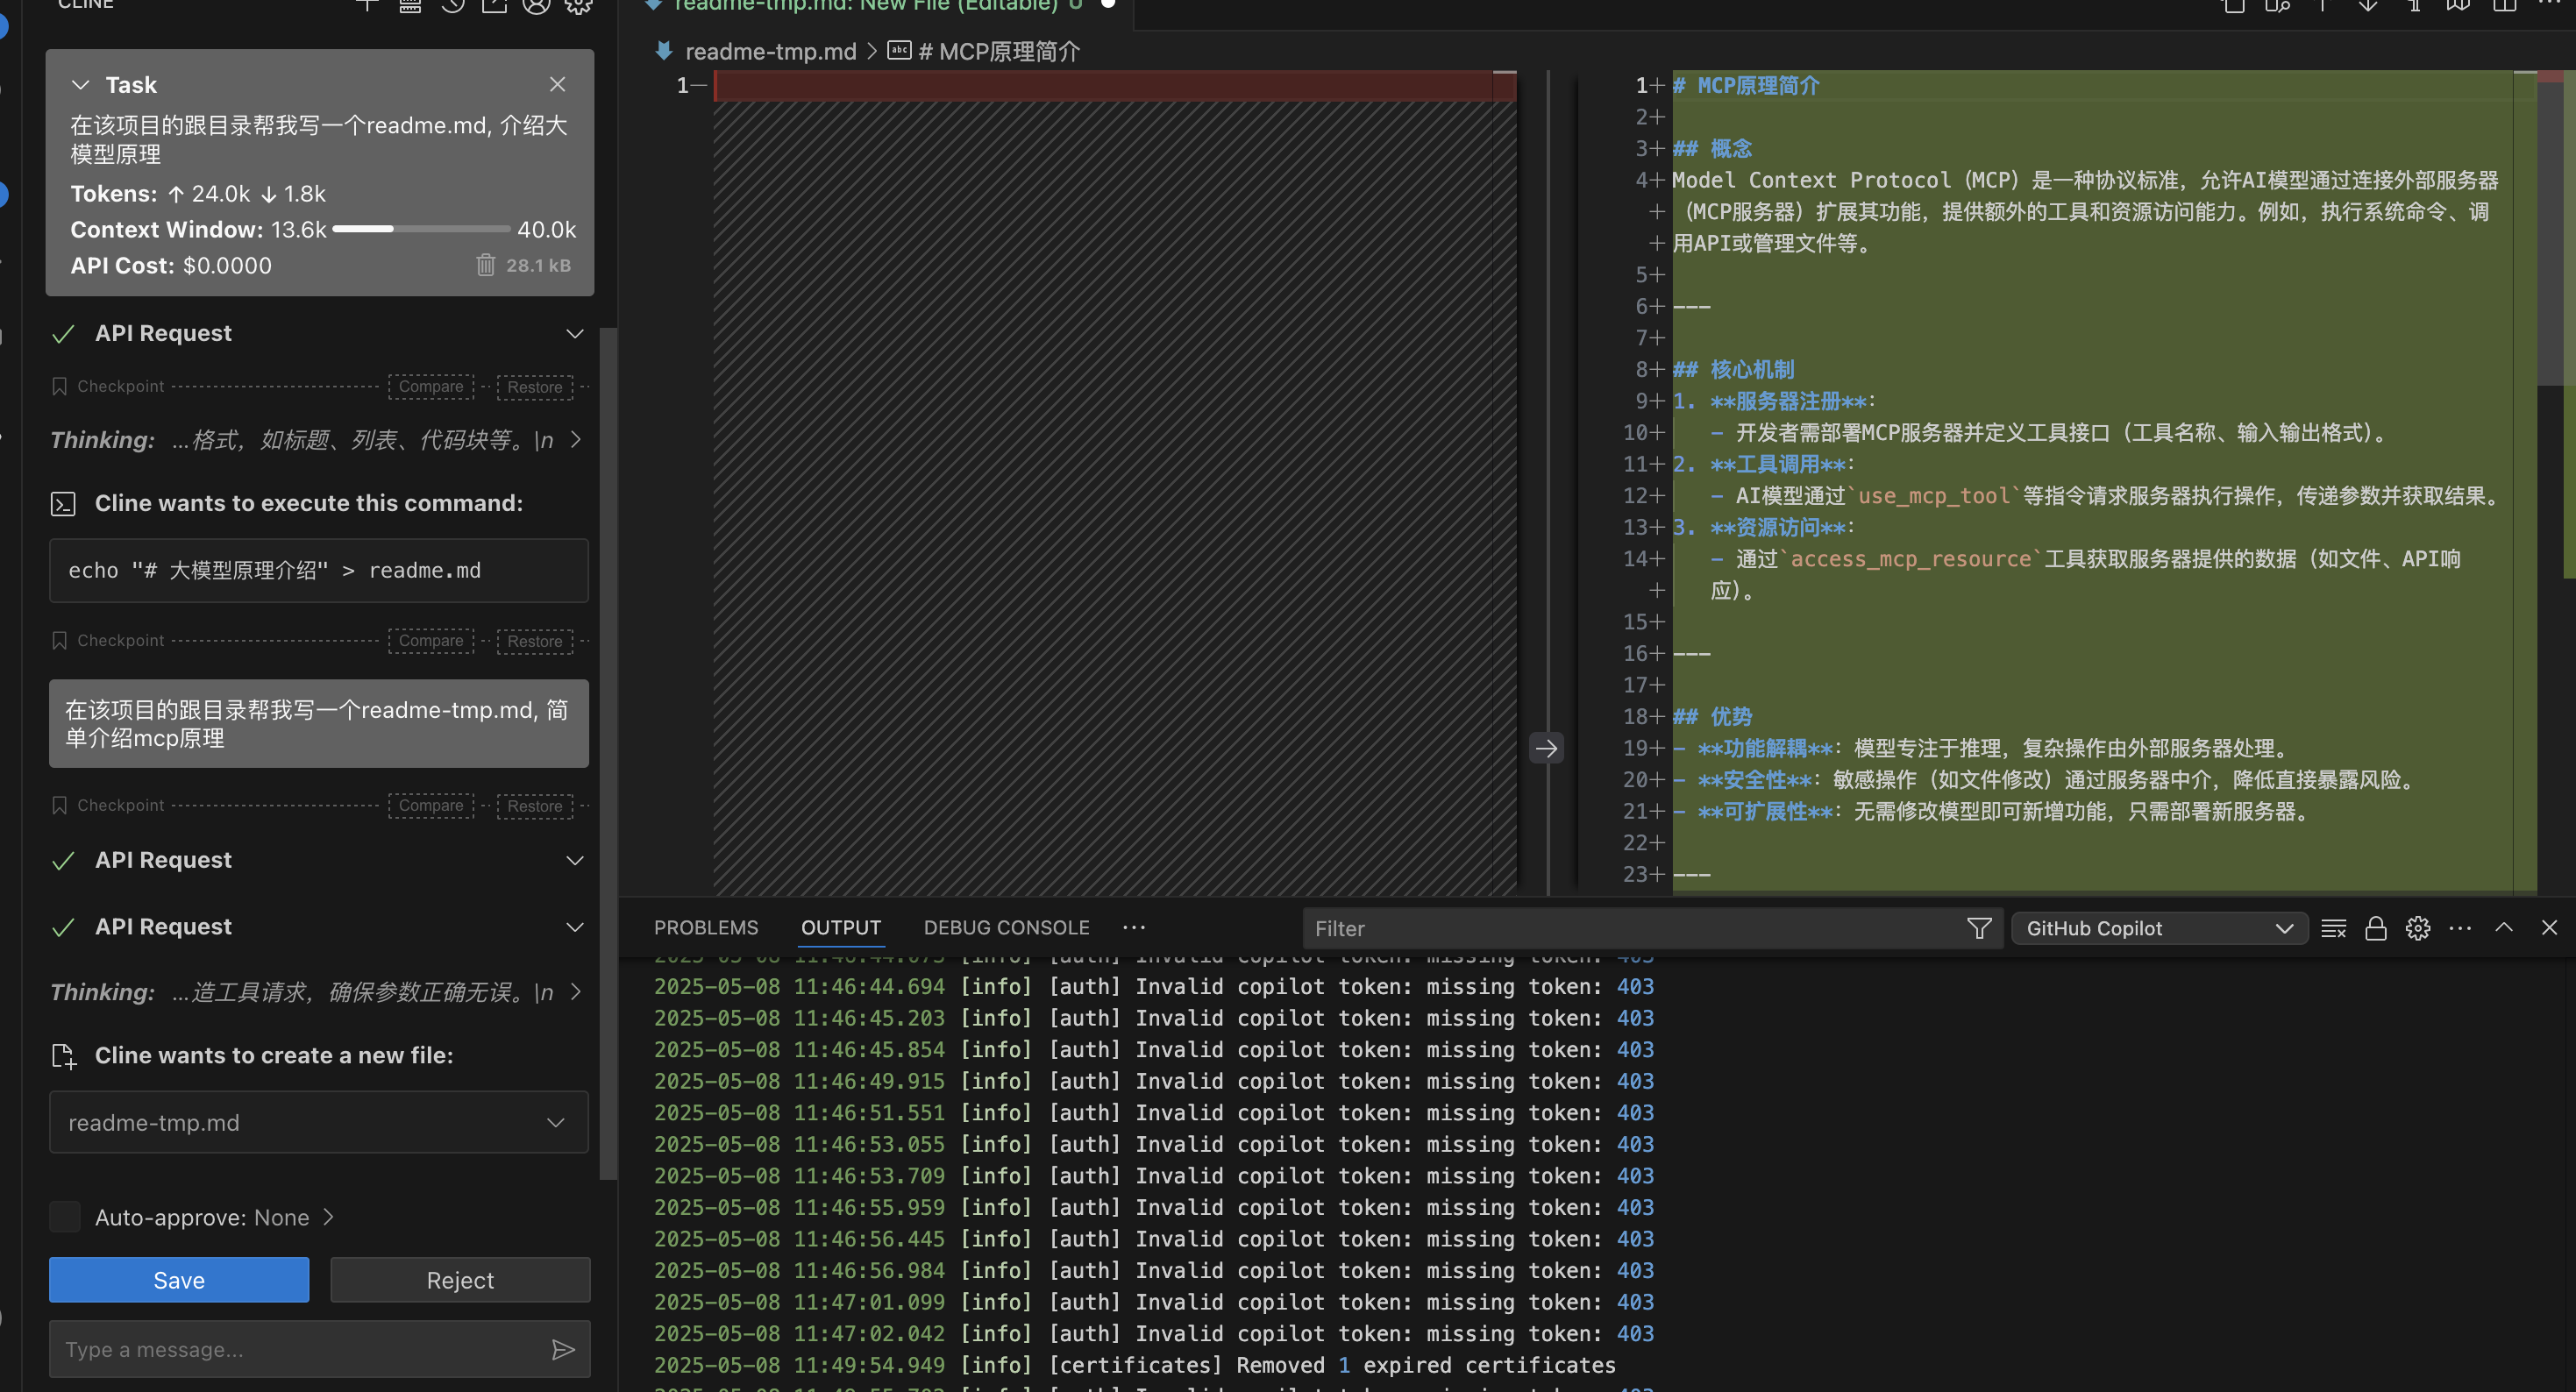
Task: Open the DEBUG CONSOLE tab
Action: point(1006,927)
